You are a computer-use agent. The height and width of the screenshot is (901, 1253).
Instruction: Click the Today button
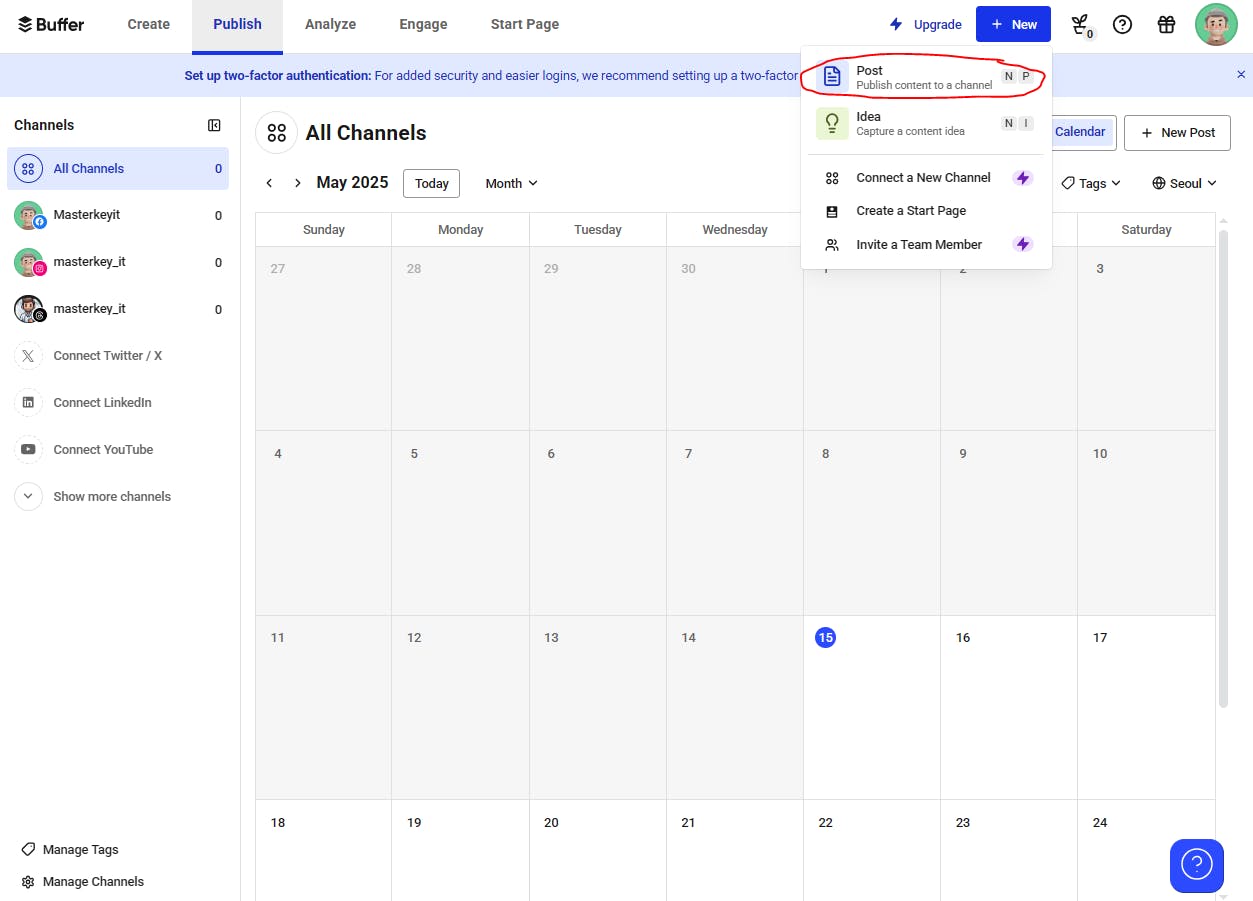(431, 183)
